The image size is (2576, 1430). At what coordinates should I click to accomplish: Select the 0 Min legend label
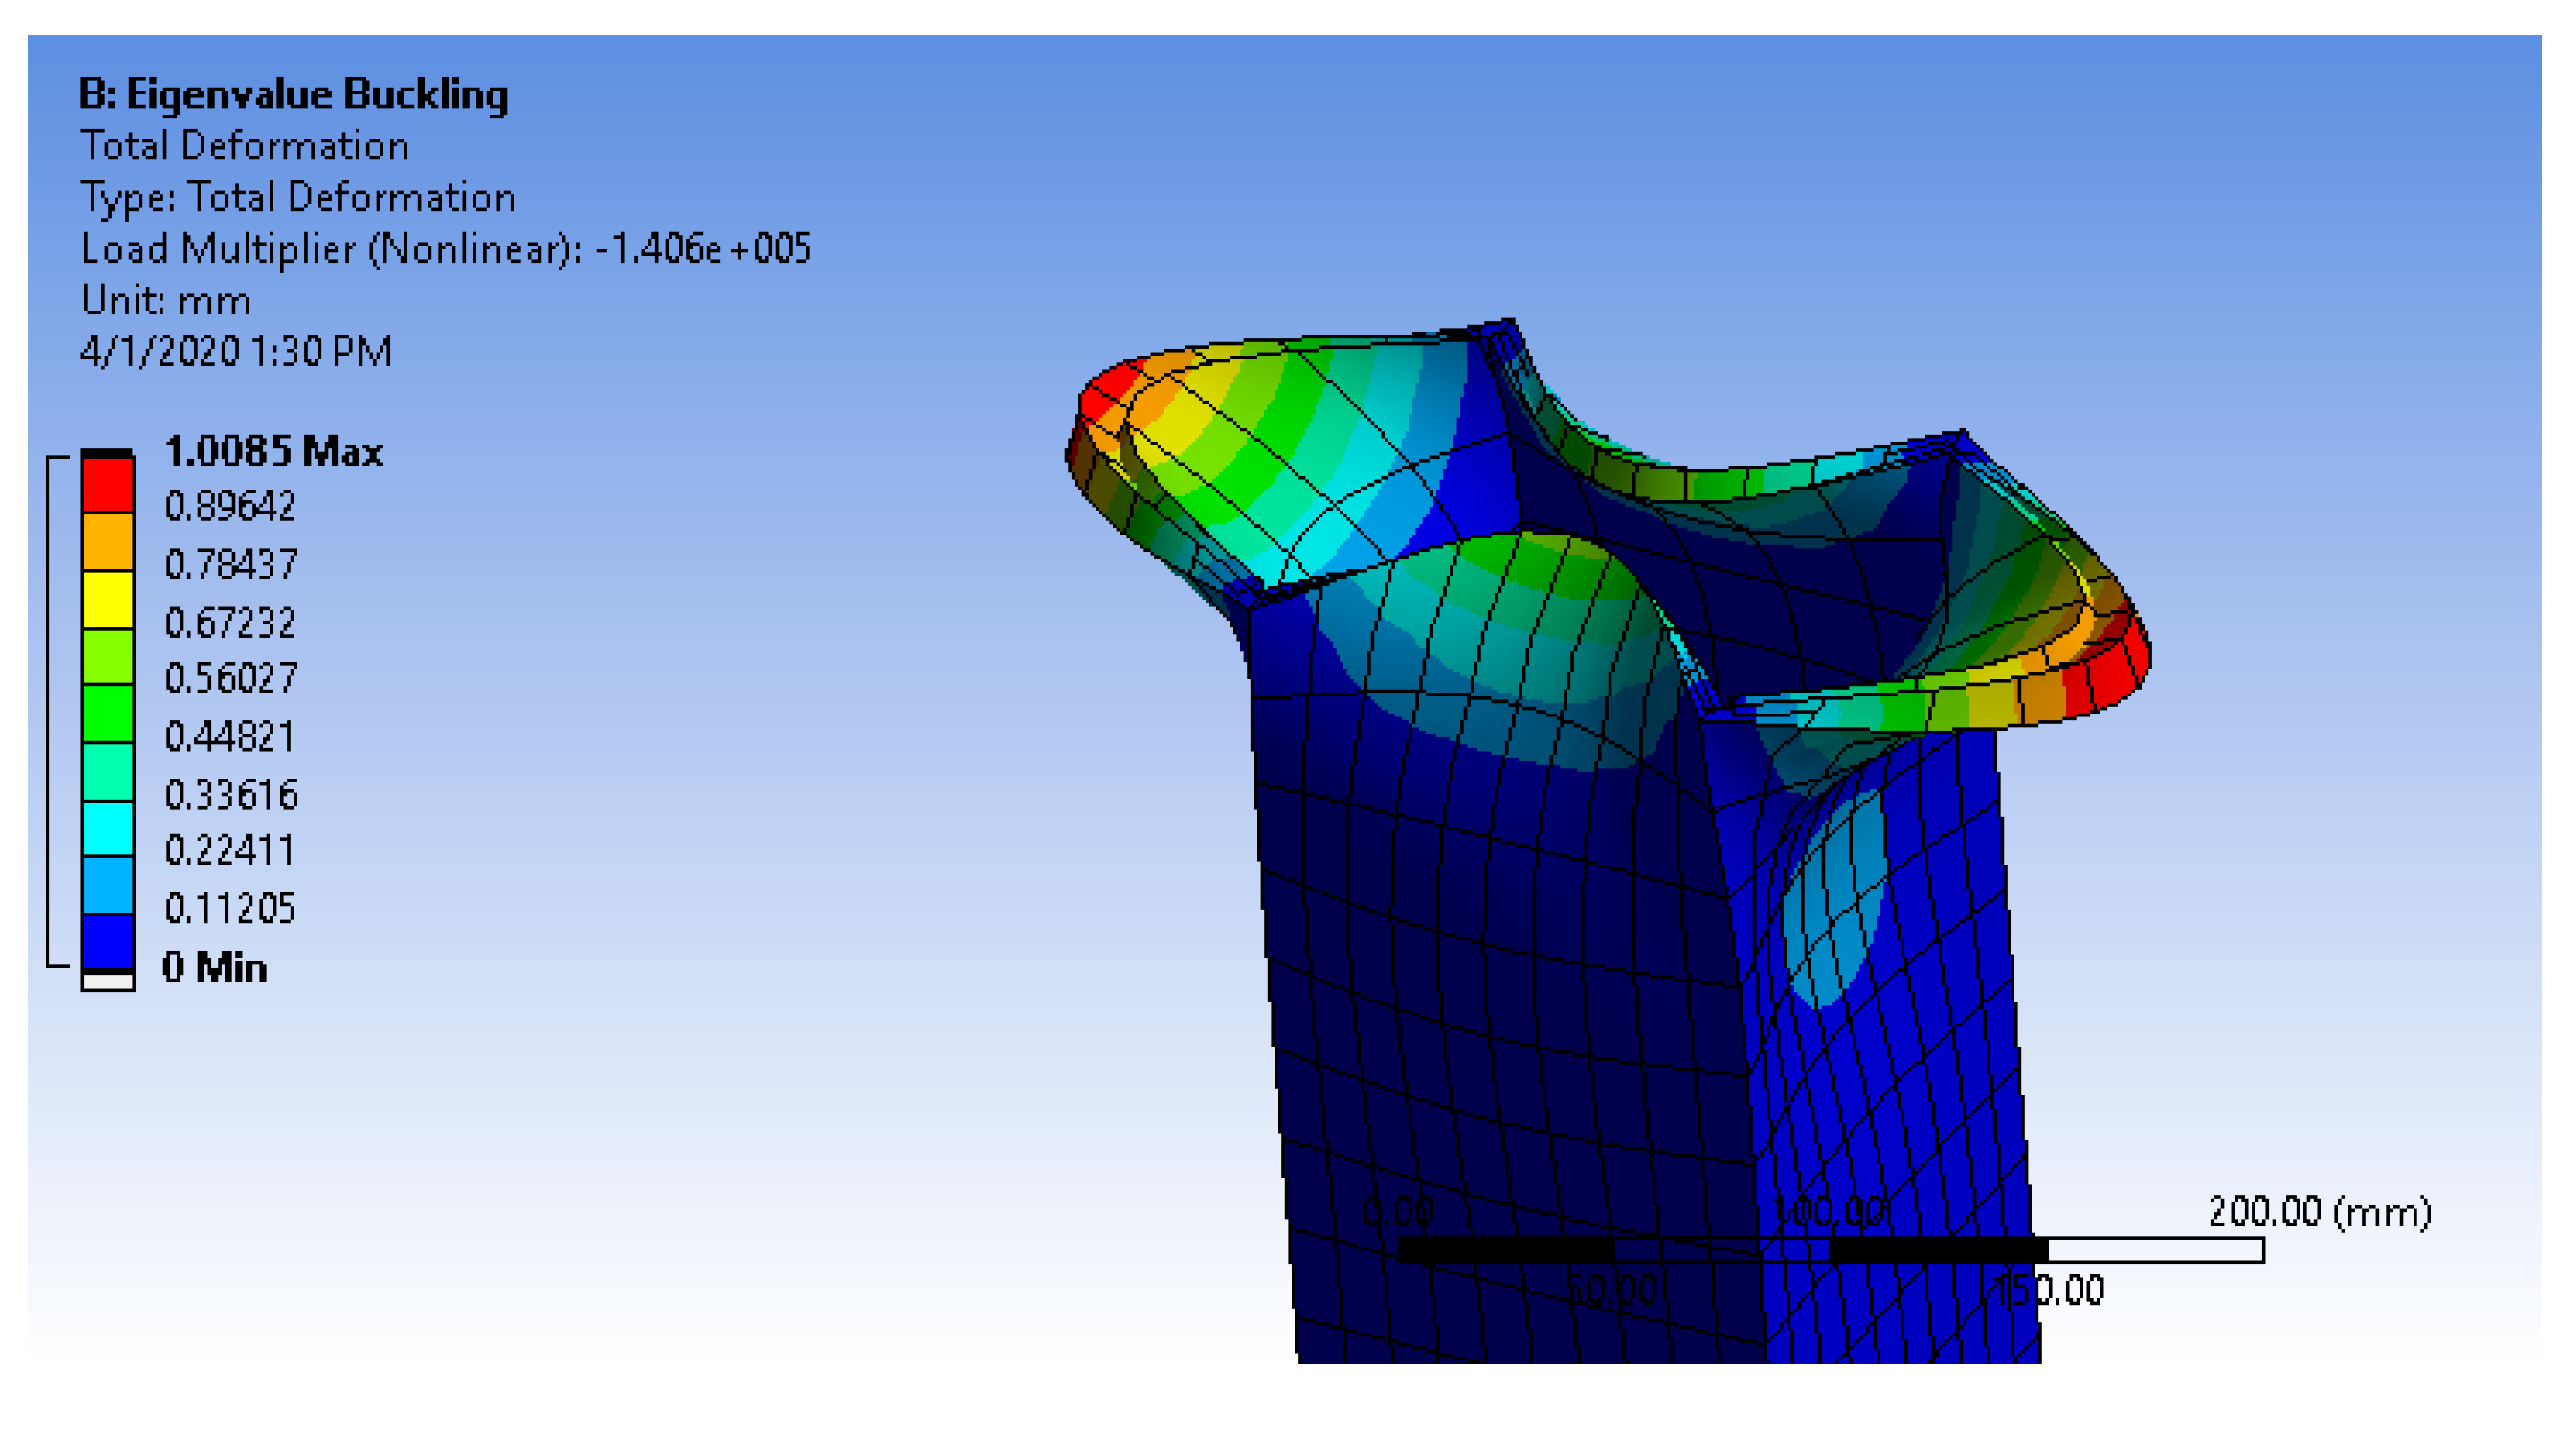click(x=214, y=967)
